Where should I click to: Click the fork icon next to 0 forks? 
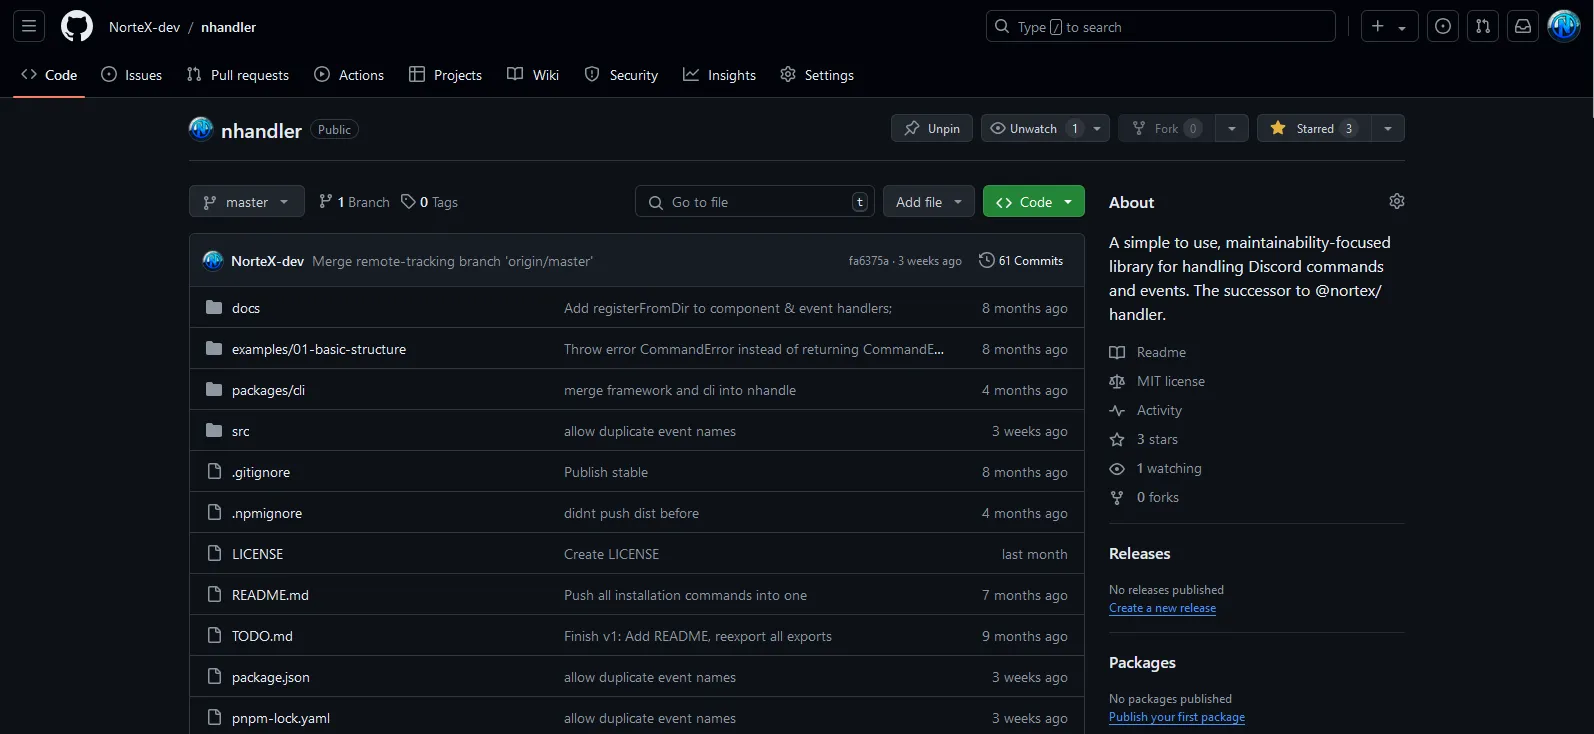point(1117,497)
